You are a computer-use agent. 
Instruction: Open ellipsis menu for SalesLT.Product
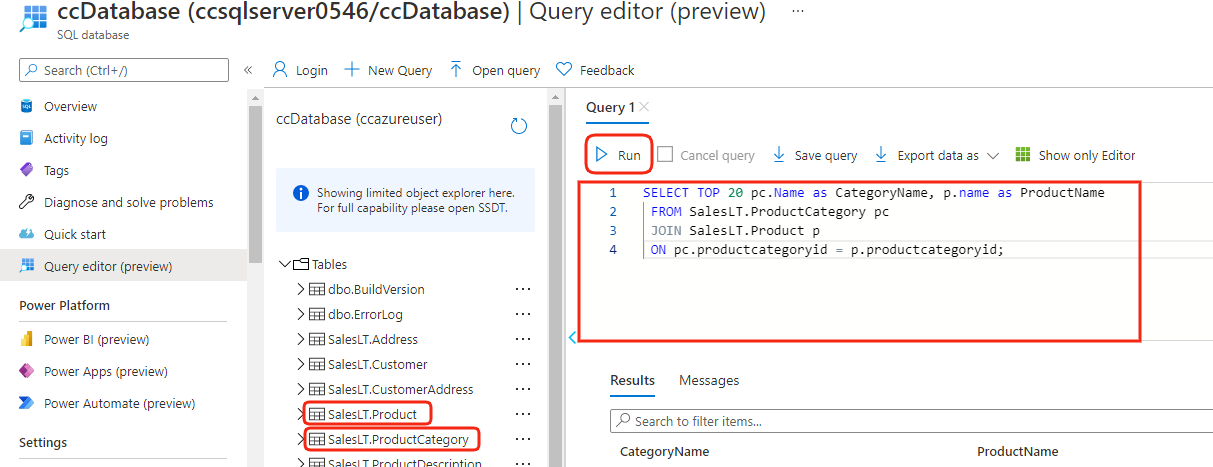pos(522,414)
